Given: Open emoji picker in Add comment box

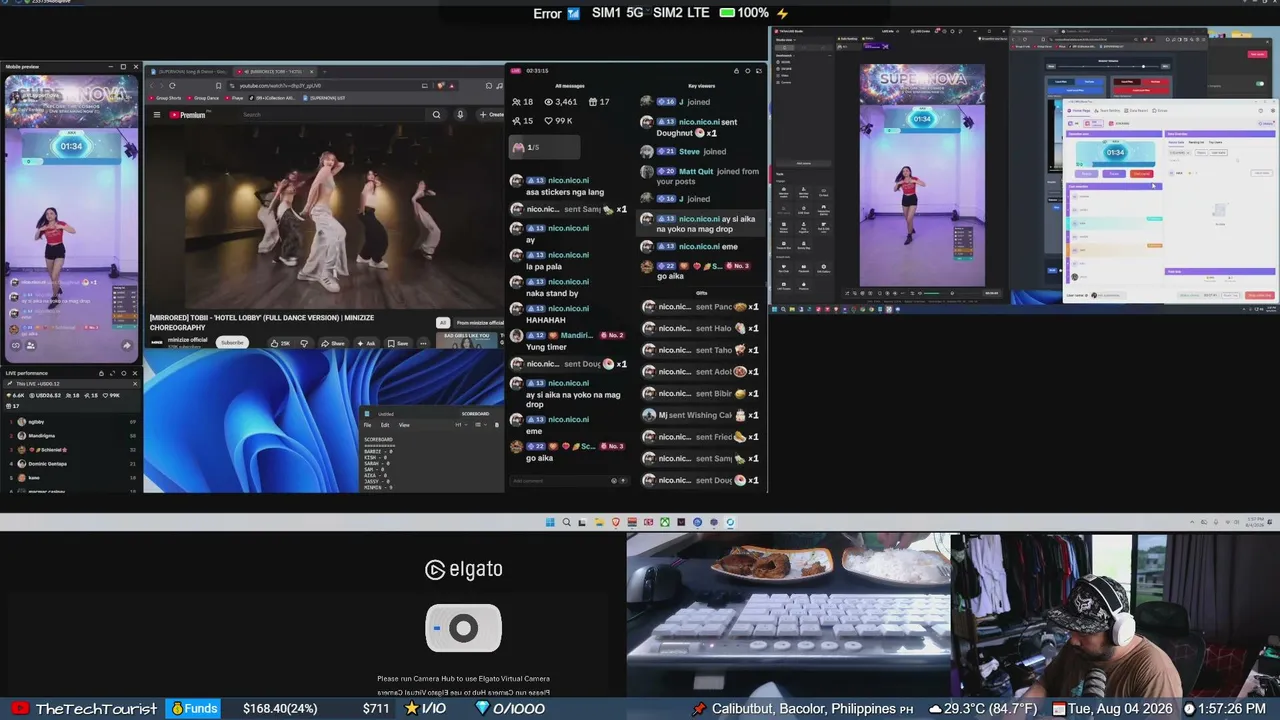Looking at the screenshot, I should [x=614, y=481].
